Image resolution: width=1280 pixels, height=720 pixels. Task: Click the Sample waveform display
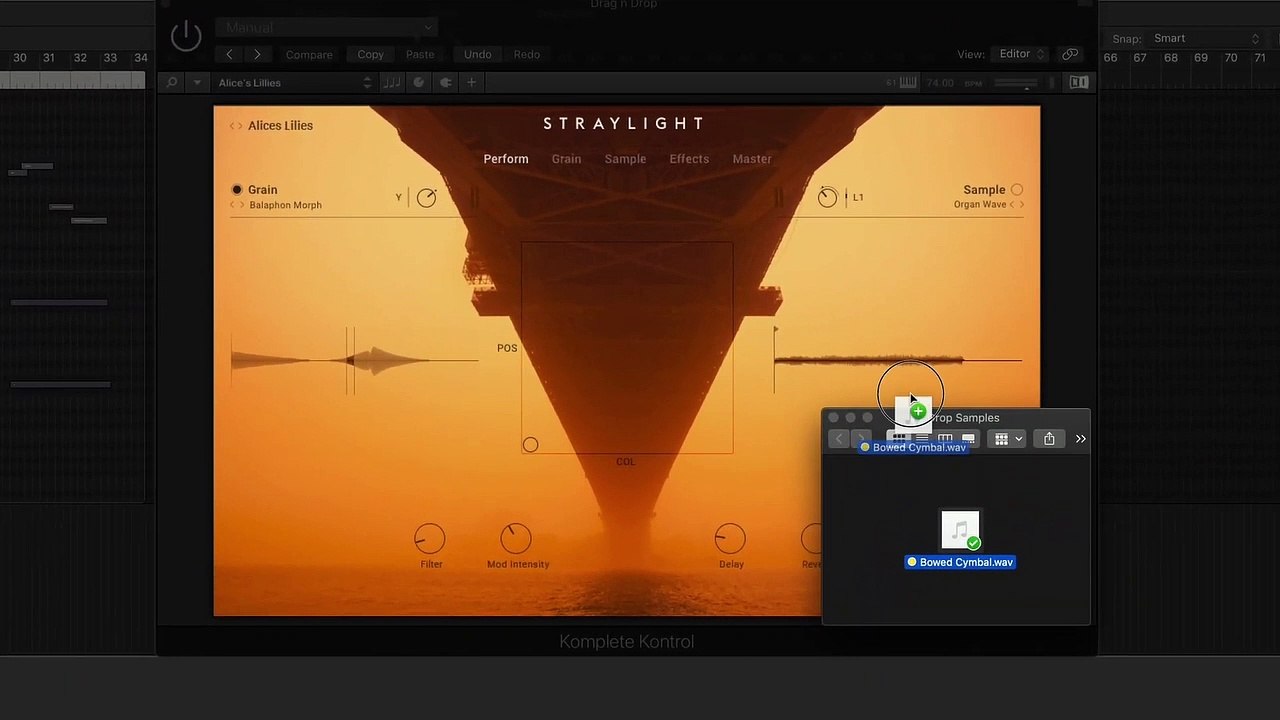pos(898,360)
